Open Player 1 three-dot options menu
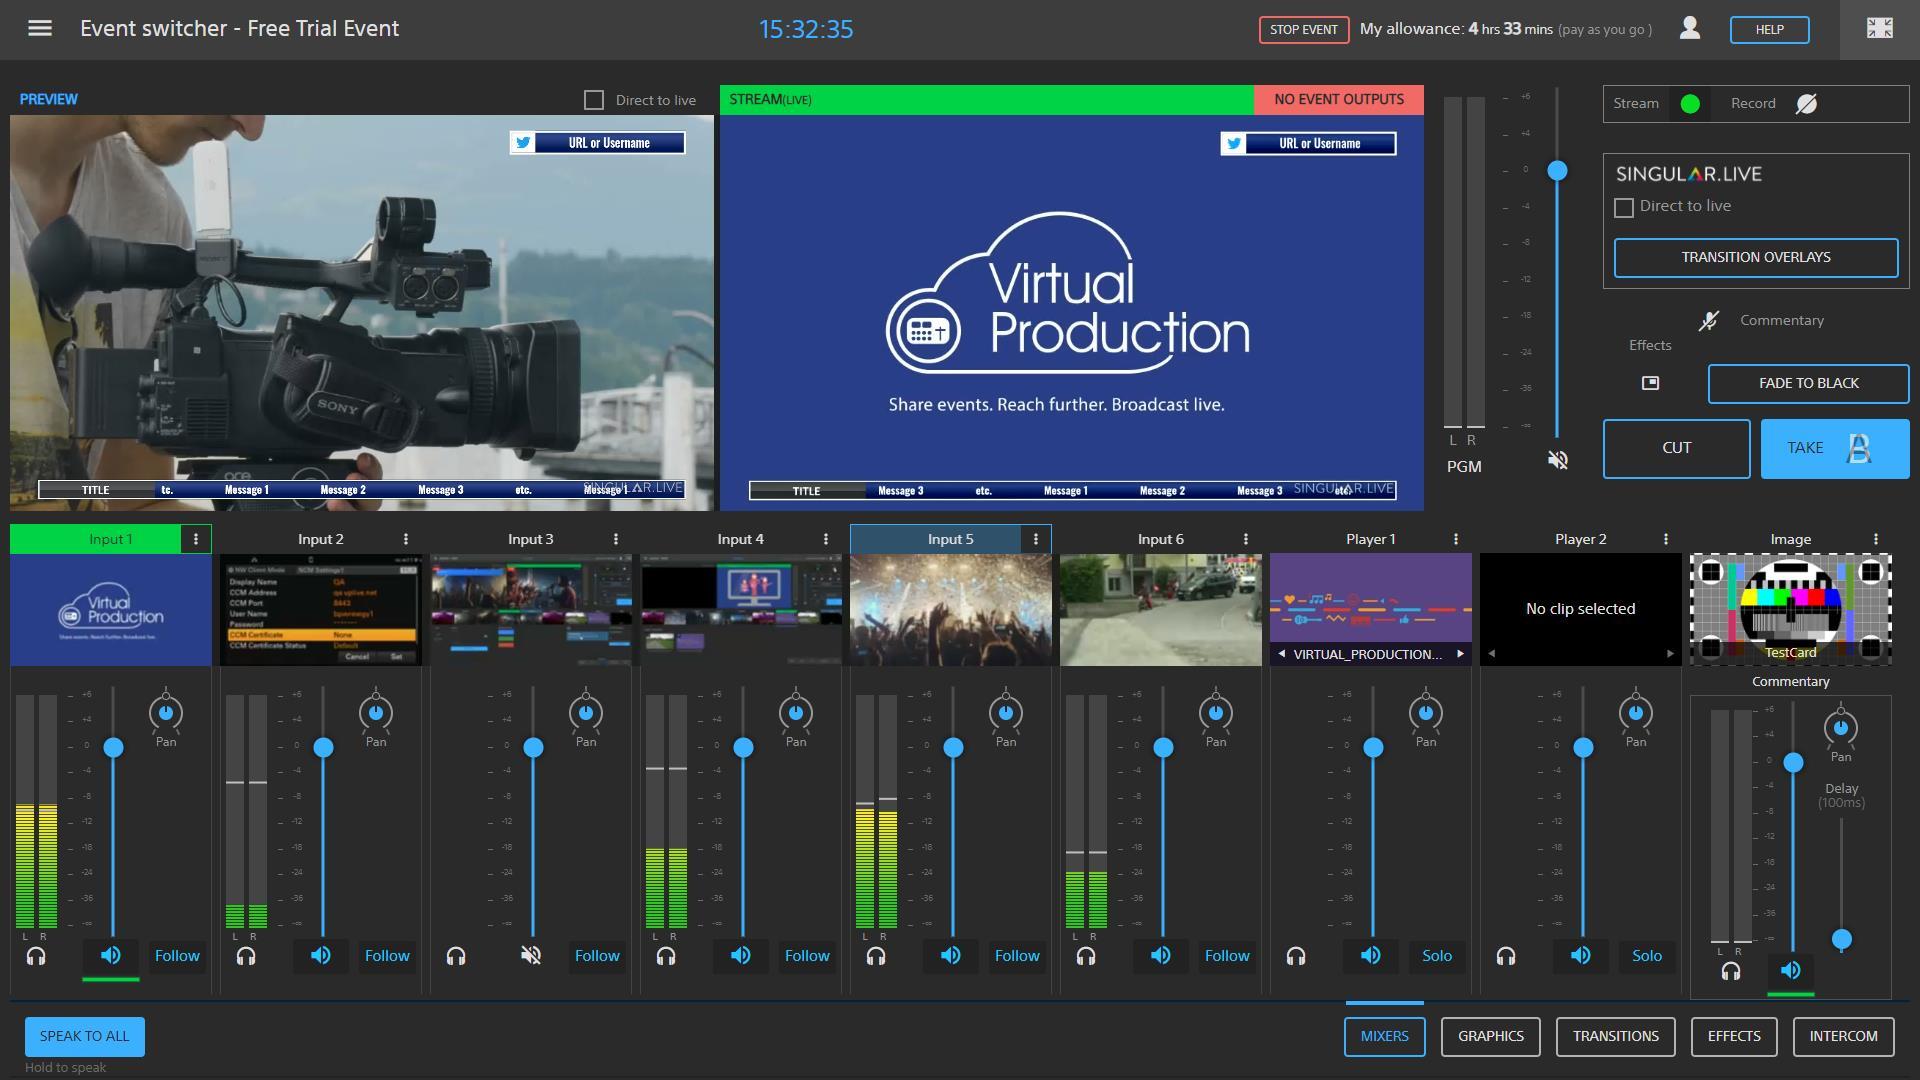 tap(1456, 539)
